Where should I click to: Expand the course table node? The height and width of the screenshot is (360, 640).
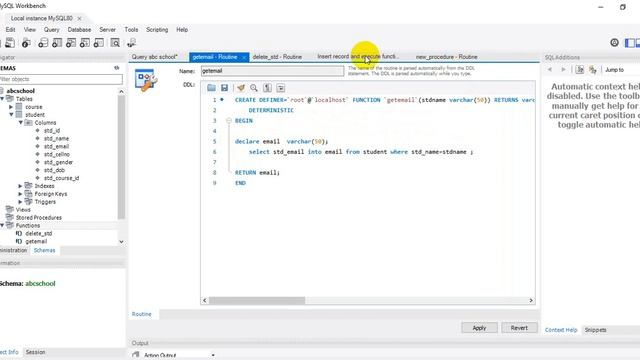[11, 107]
